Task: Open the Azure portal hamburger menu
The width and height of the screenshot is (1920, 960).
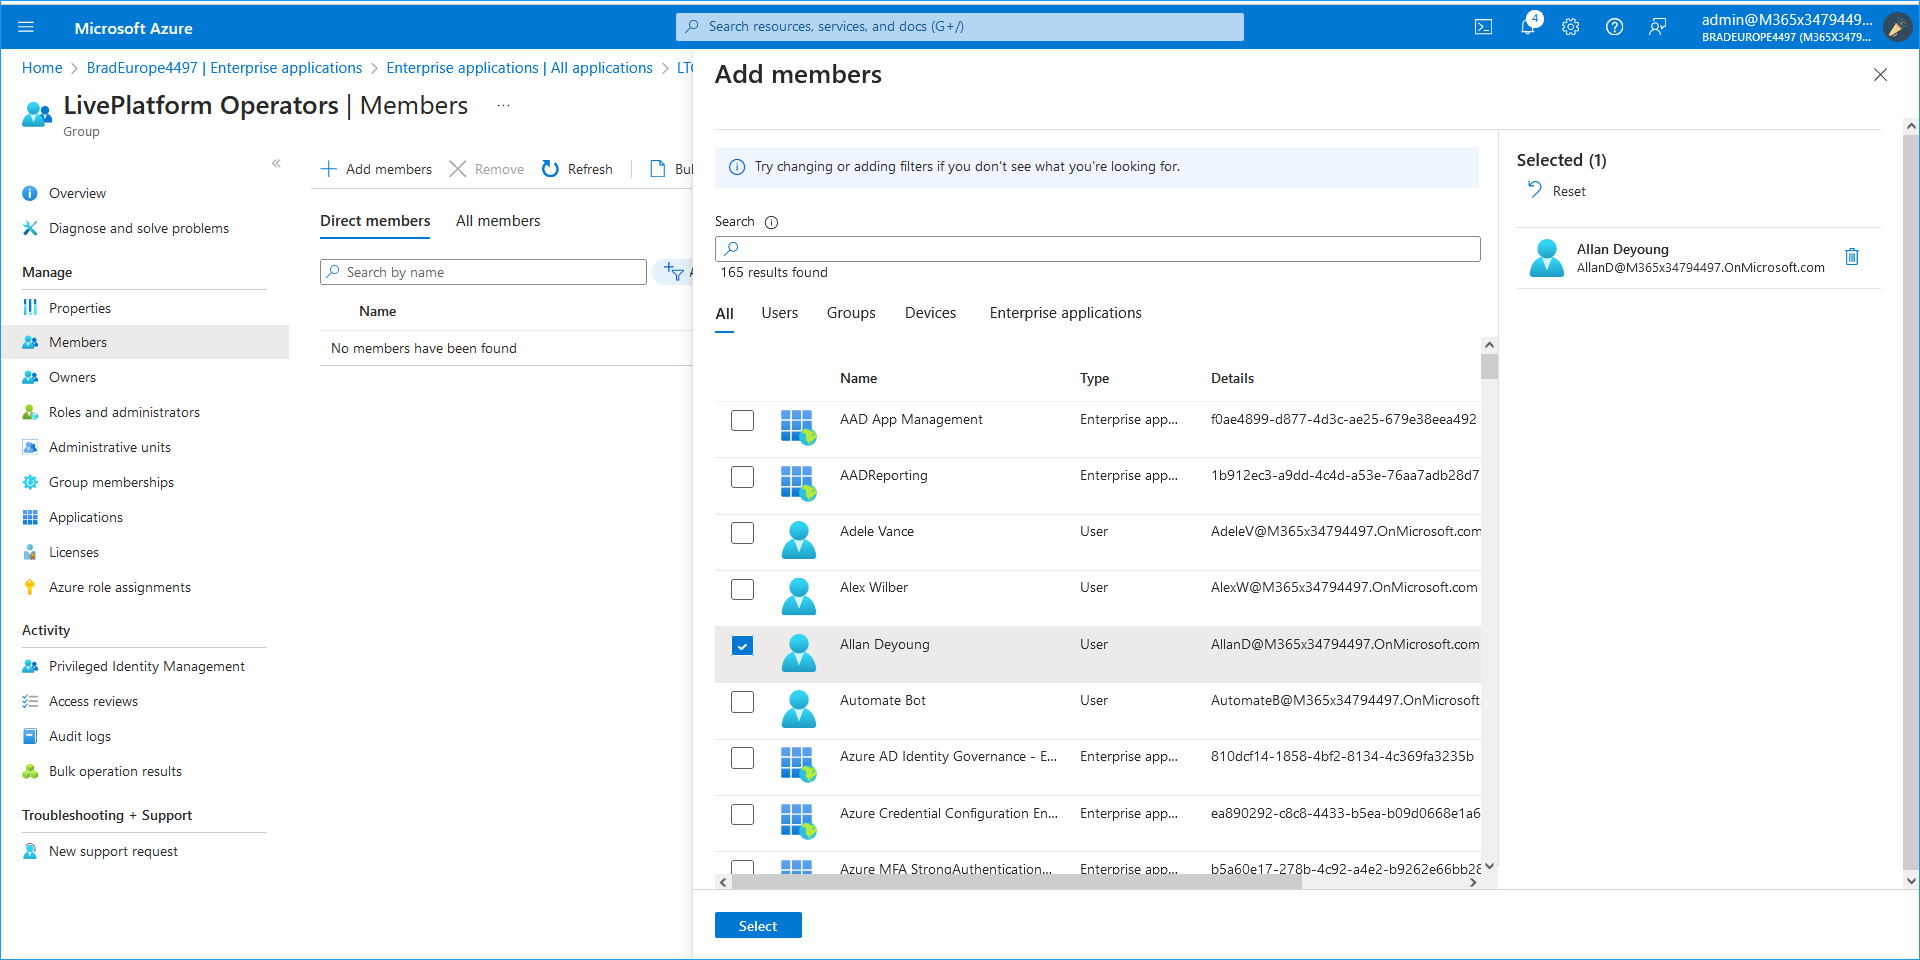Action: [26, 27]
